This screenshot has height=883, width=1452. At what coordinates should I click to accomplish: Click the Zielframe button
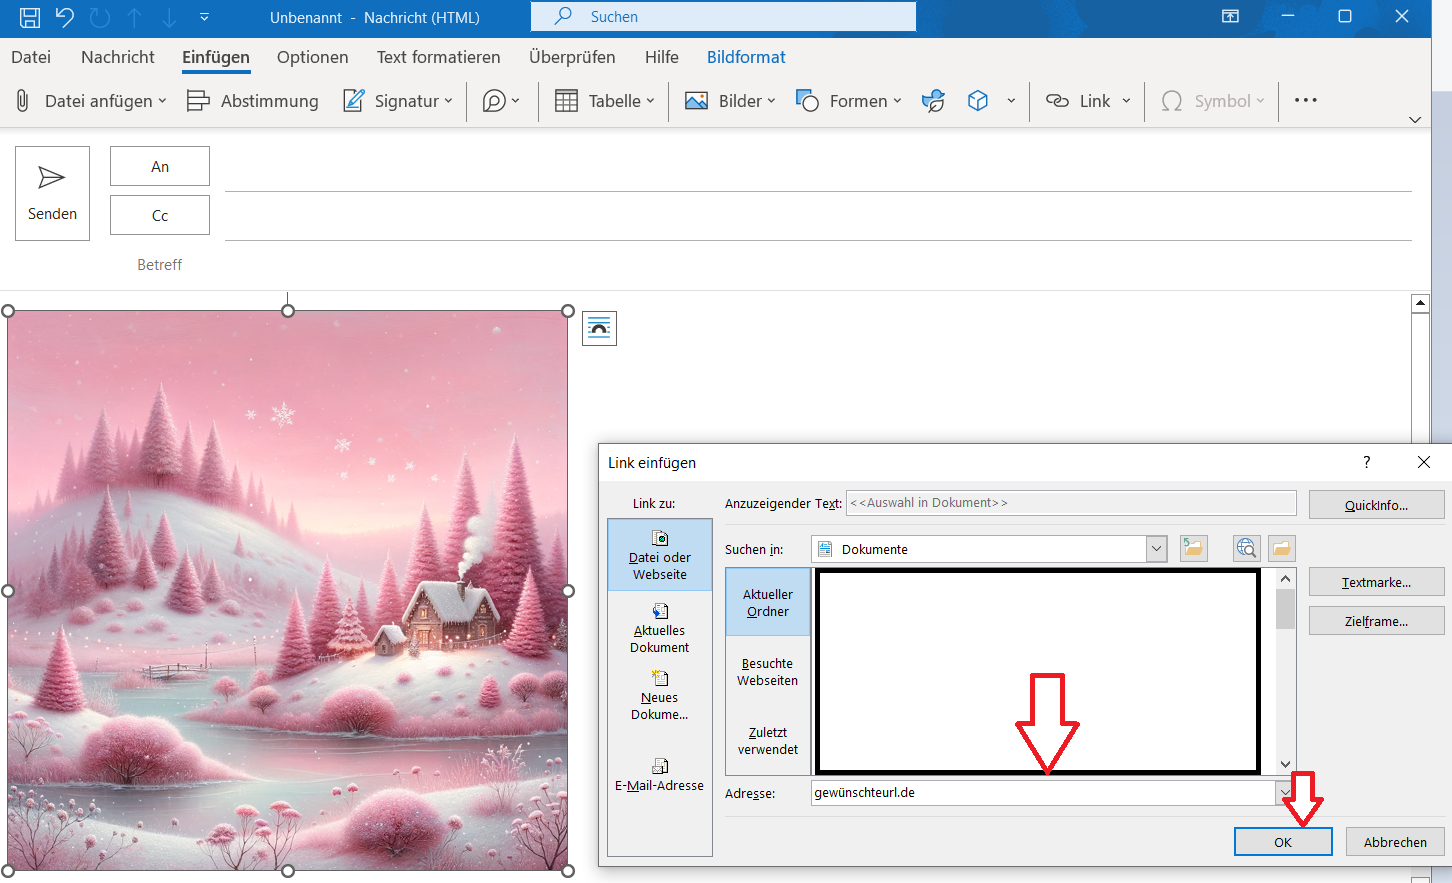(x=1376, y=621)
